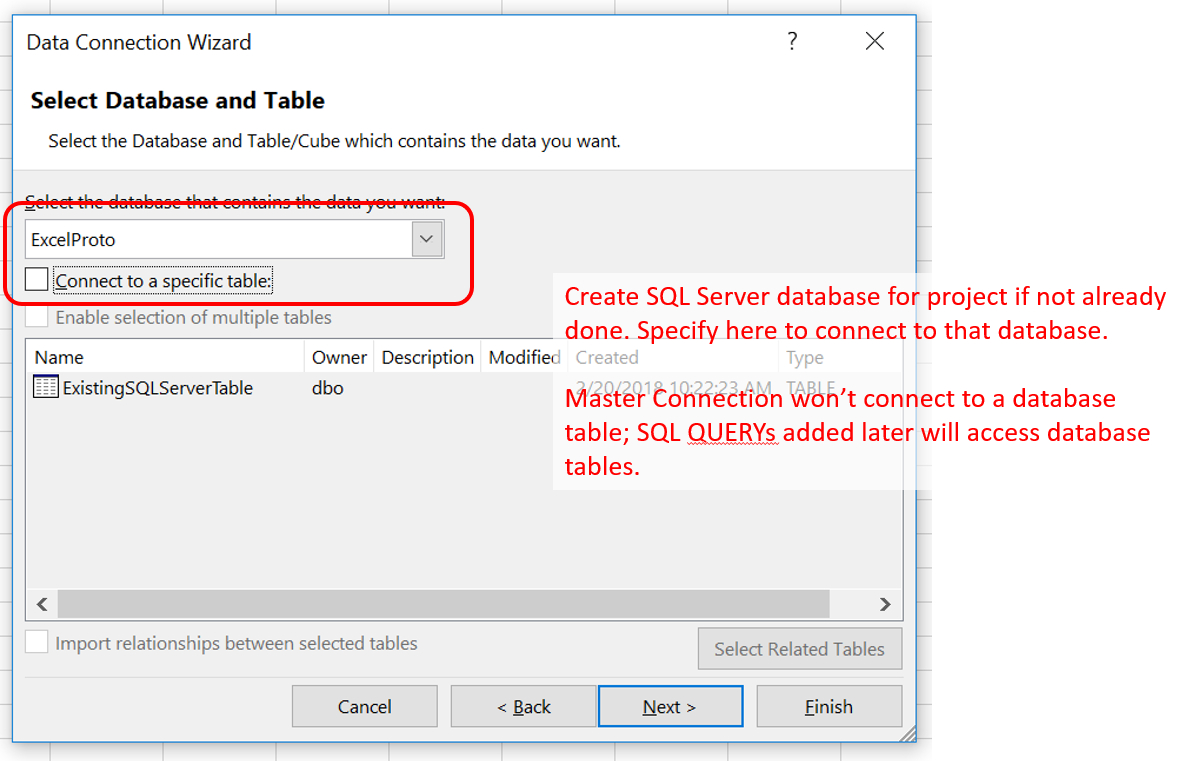Viewport: 1177px width, 761px height.
Task: Open the ExcelProto database dropdown arrow
Action: (427, 240)
